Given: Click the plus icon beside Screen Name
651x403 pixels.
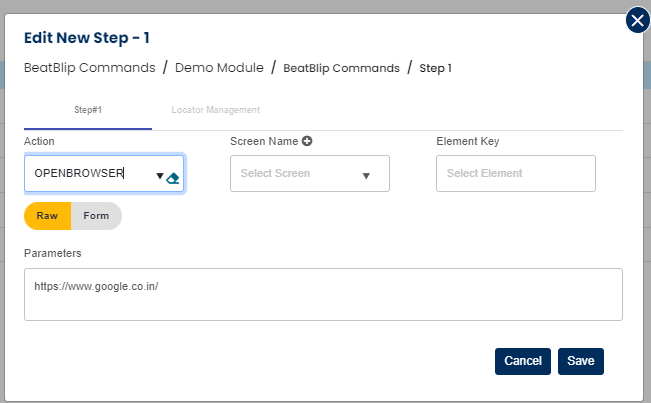Looking at the screenshot, I should pos(307,142).
